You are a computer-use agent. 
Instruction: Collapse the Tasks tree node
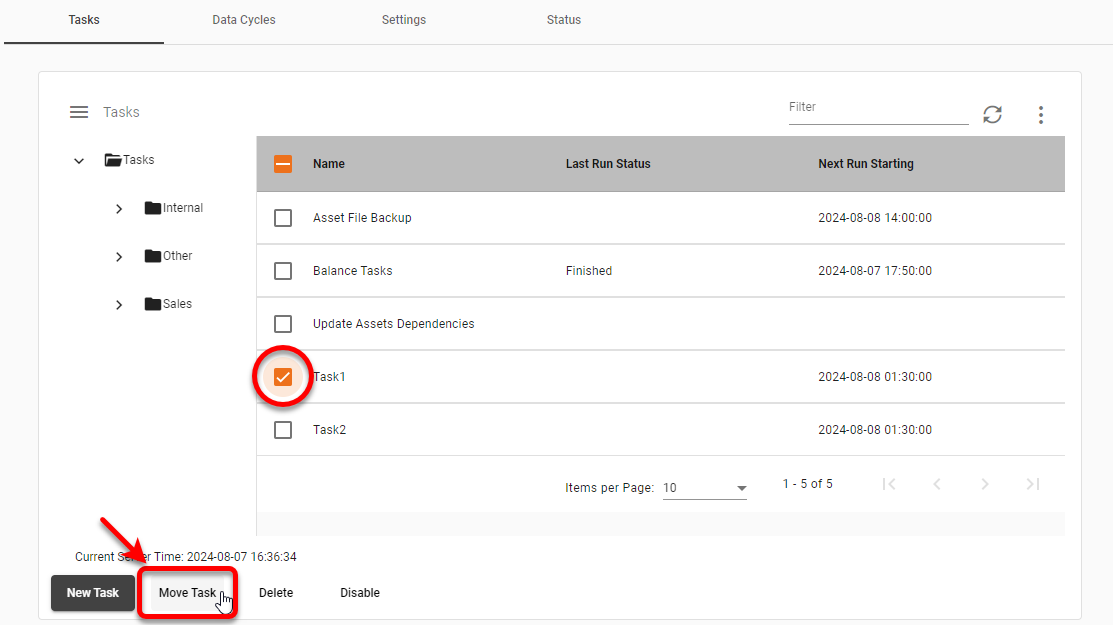(79, 160)
